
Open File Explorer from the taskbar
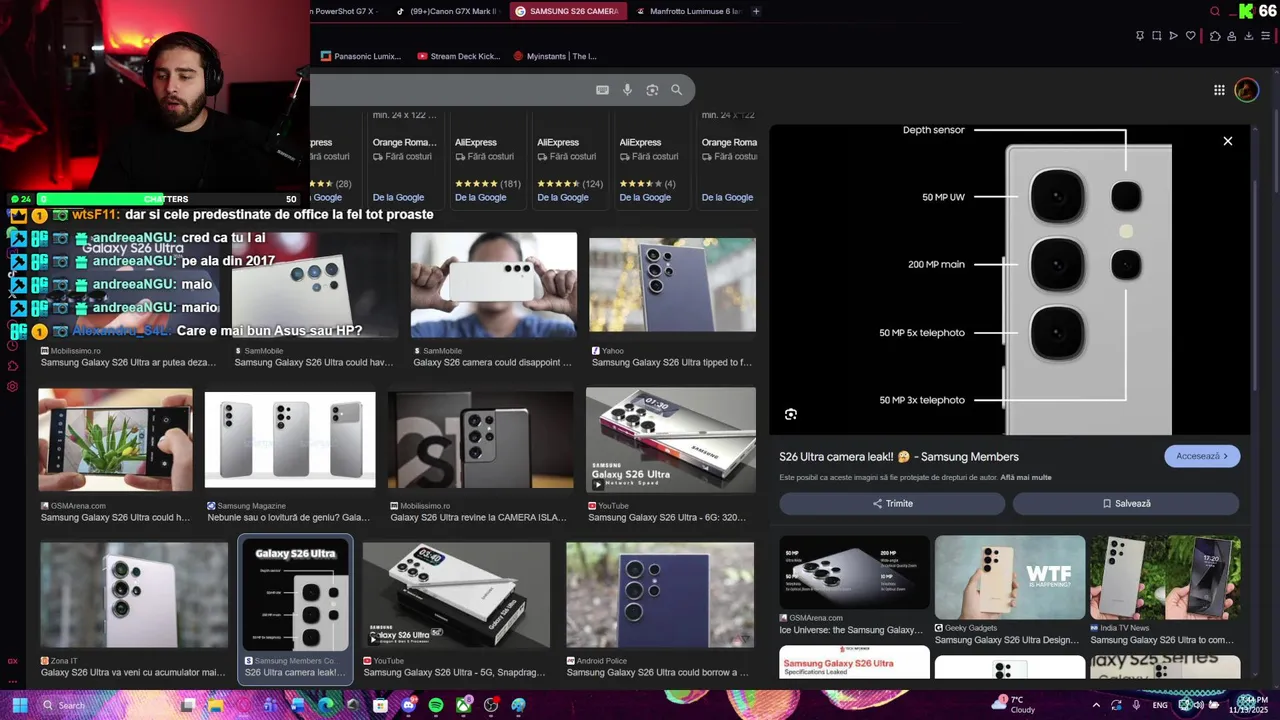(x=215, y=705)
